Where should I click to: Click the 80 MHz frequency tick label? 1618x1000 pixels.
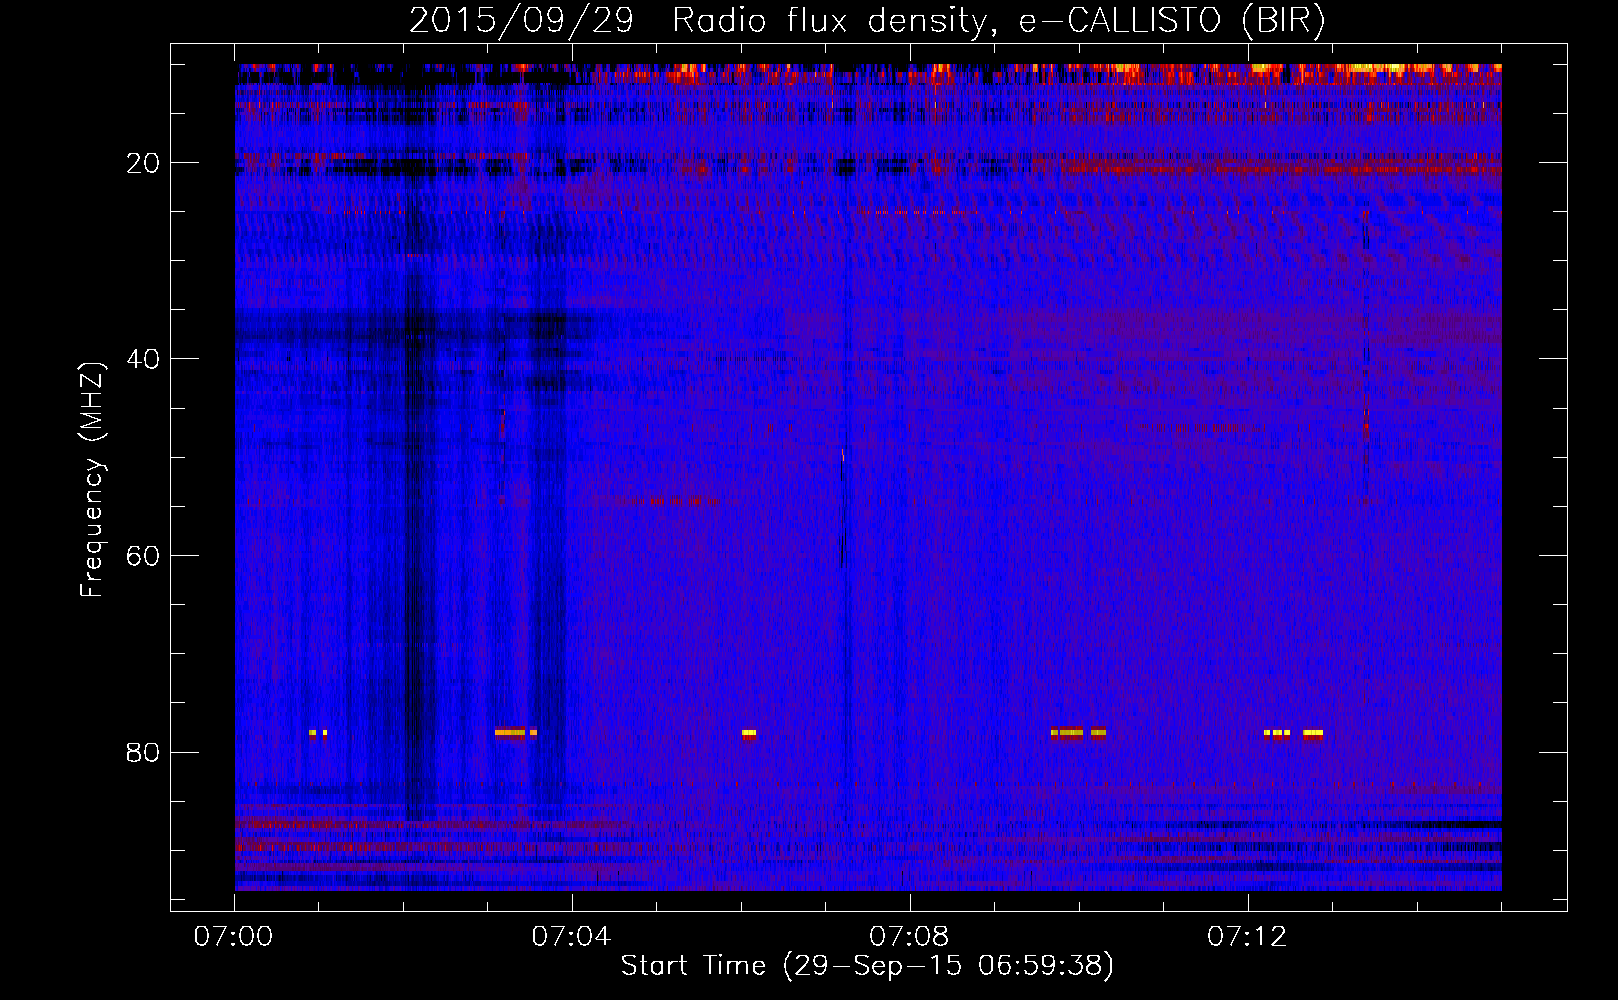pos(144,752)
